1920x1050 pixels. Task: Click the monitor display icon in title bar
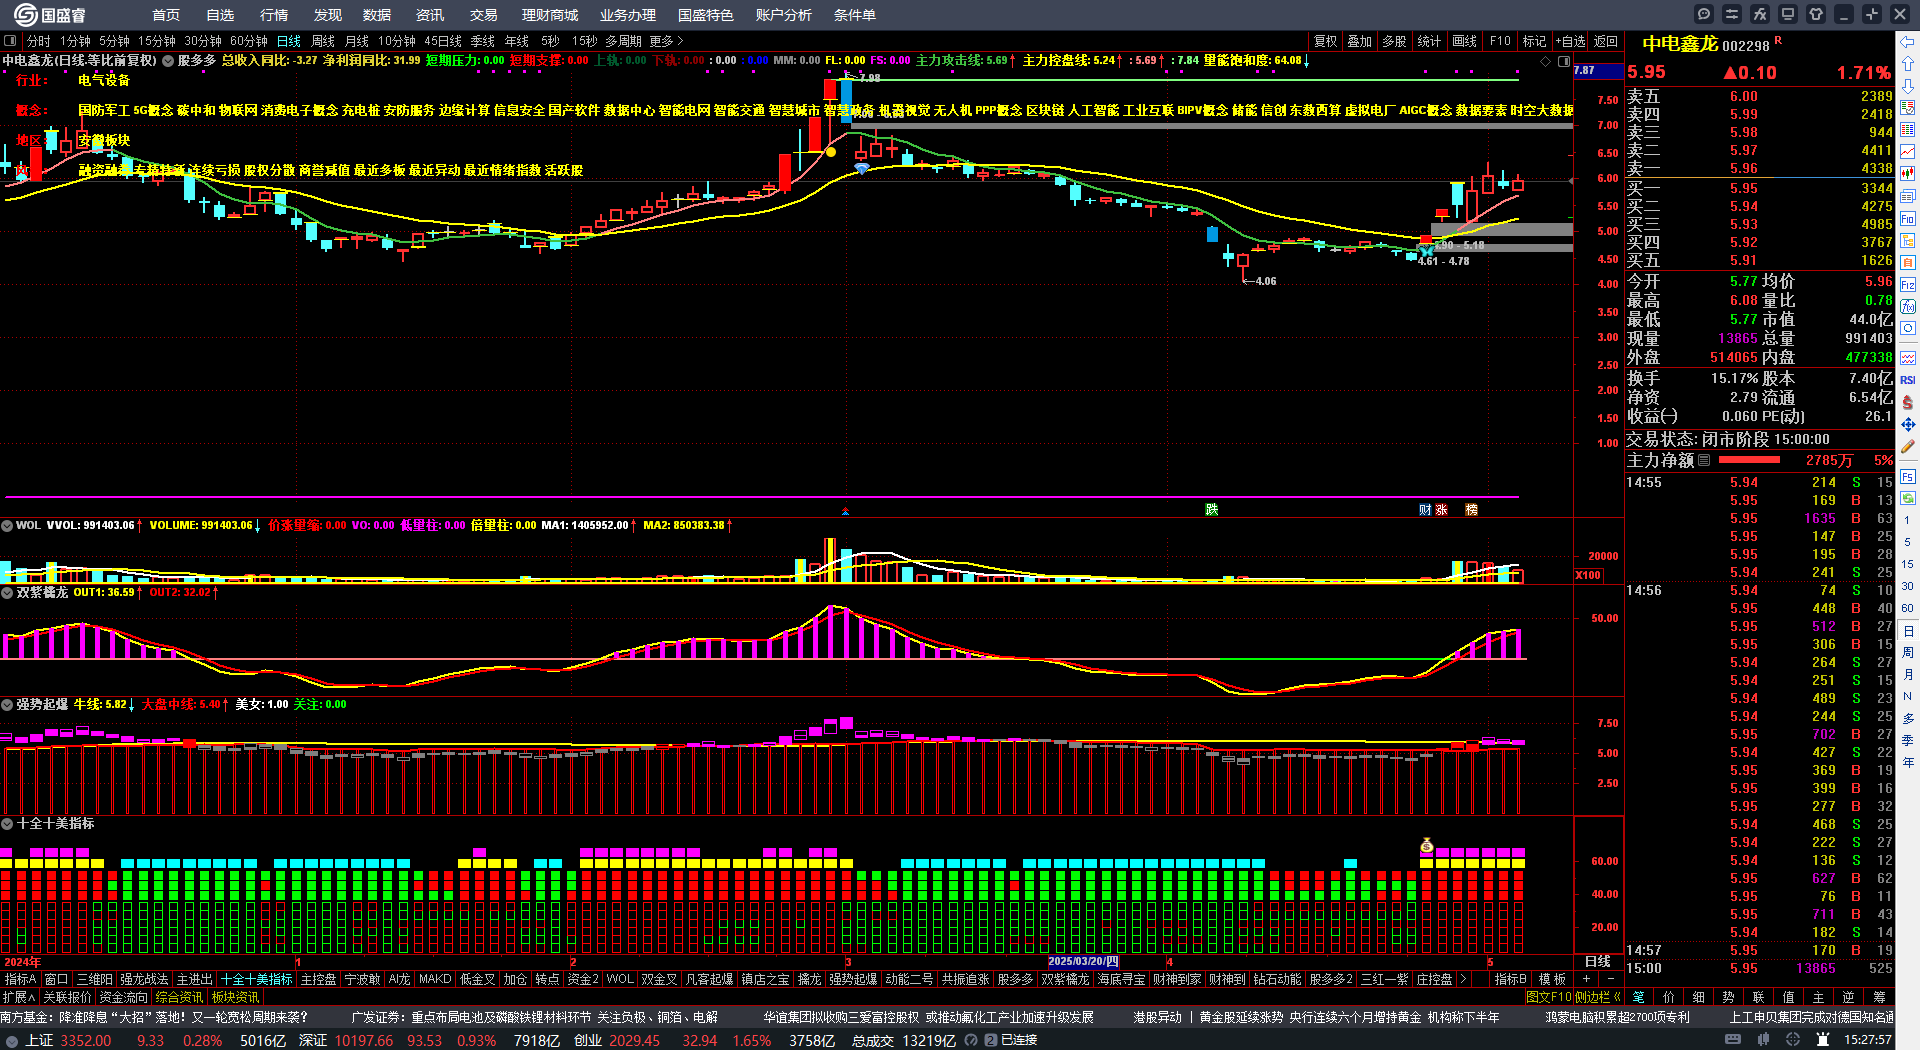[x=1788, y=14]
